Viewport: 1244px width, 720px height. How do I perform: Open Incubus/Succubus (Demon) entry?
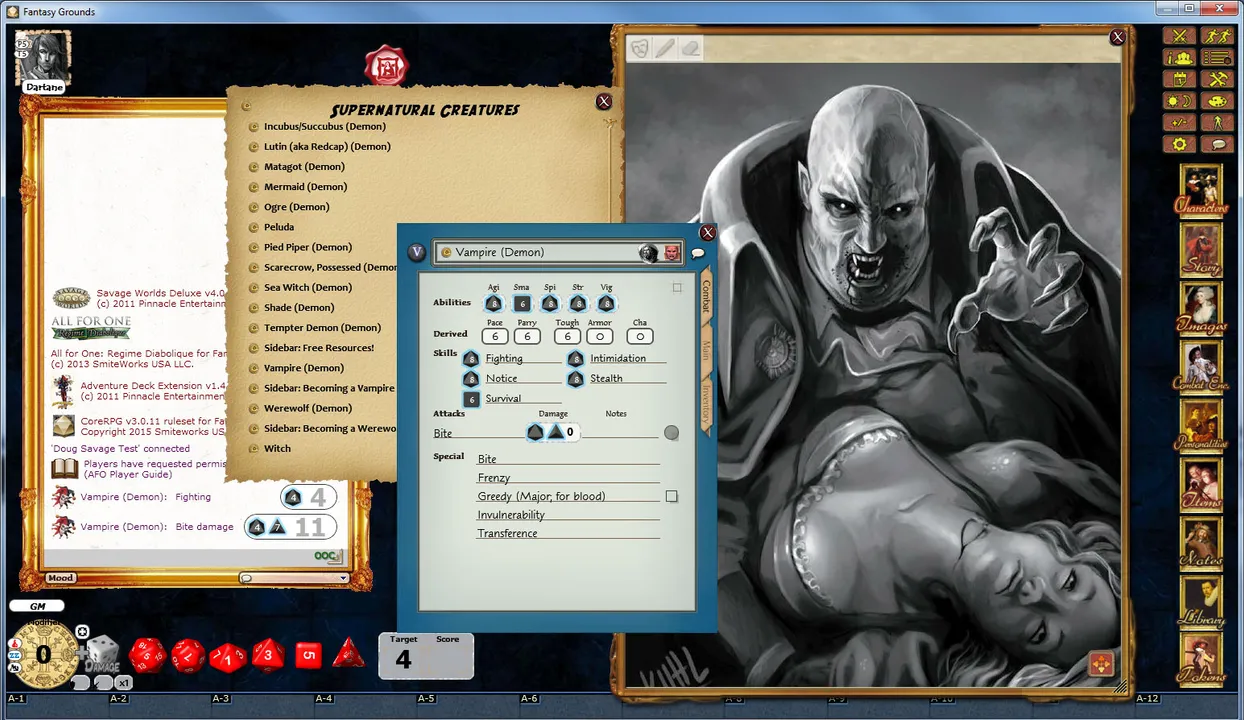coord(325,126)
